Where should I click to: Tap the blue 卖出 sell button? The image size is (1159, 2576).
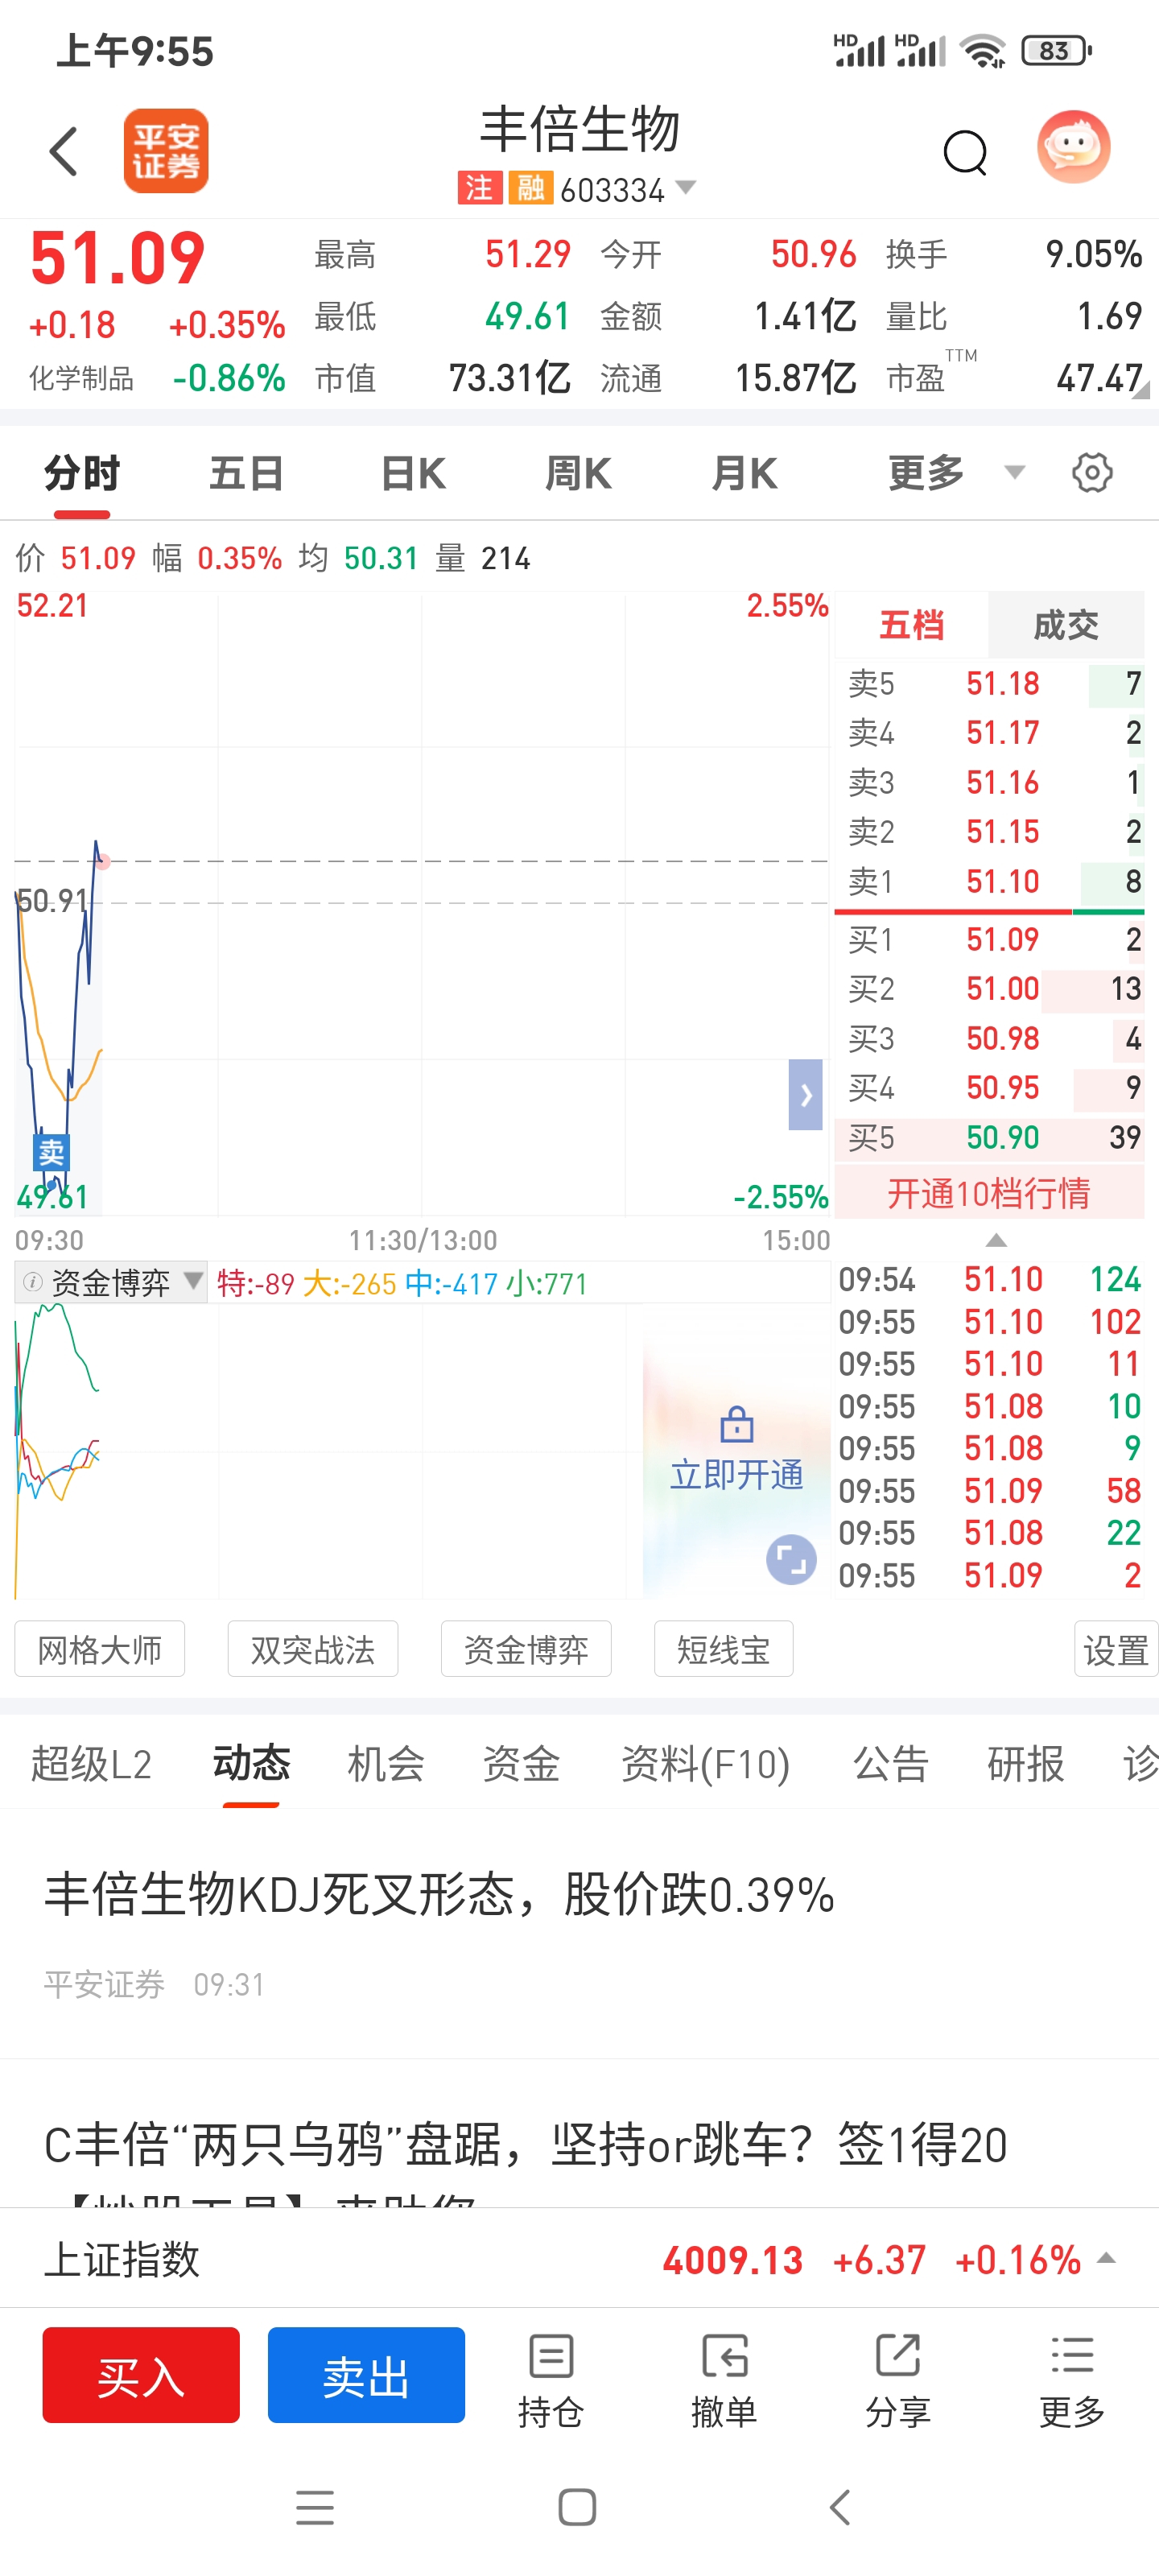pyautogui.click(x=366, y=2375)
